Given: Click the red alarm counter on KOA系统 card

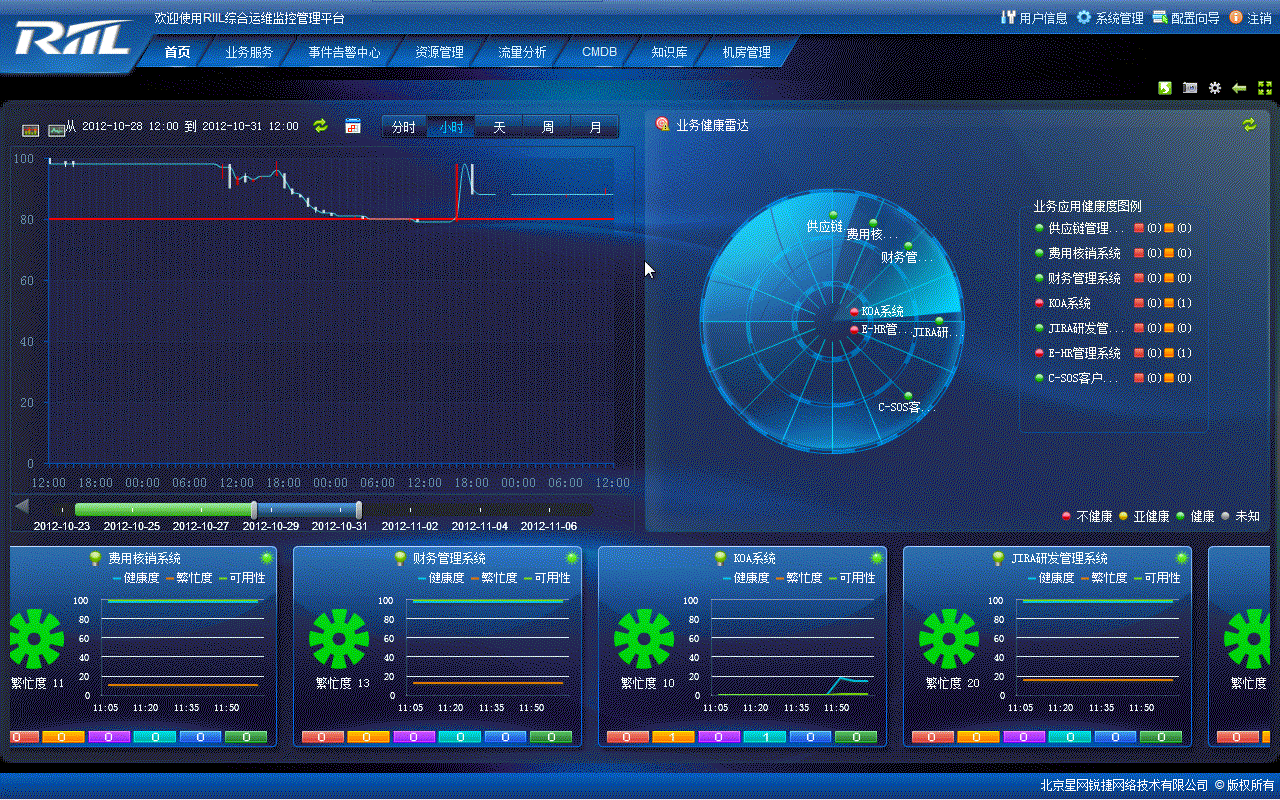Looking at the screenshot, I should (627, 737).
